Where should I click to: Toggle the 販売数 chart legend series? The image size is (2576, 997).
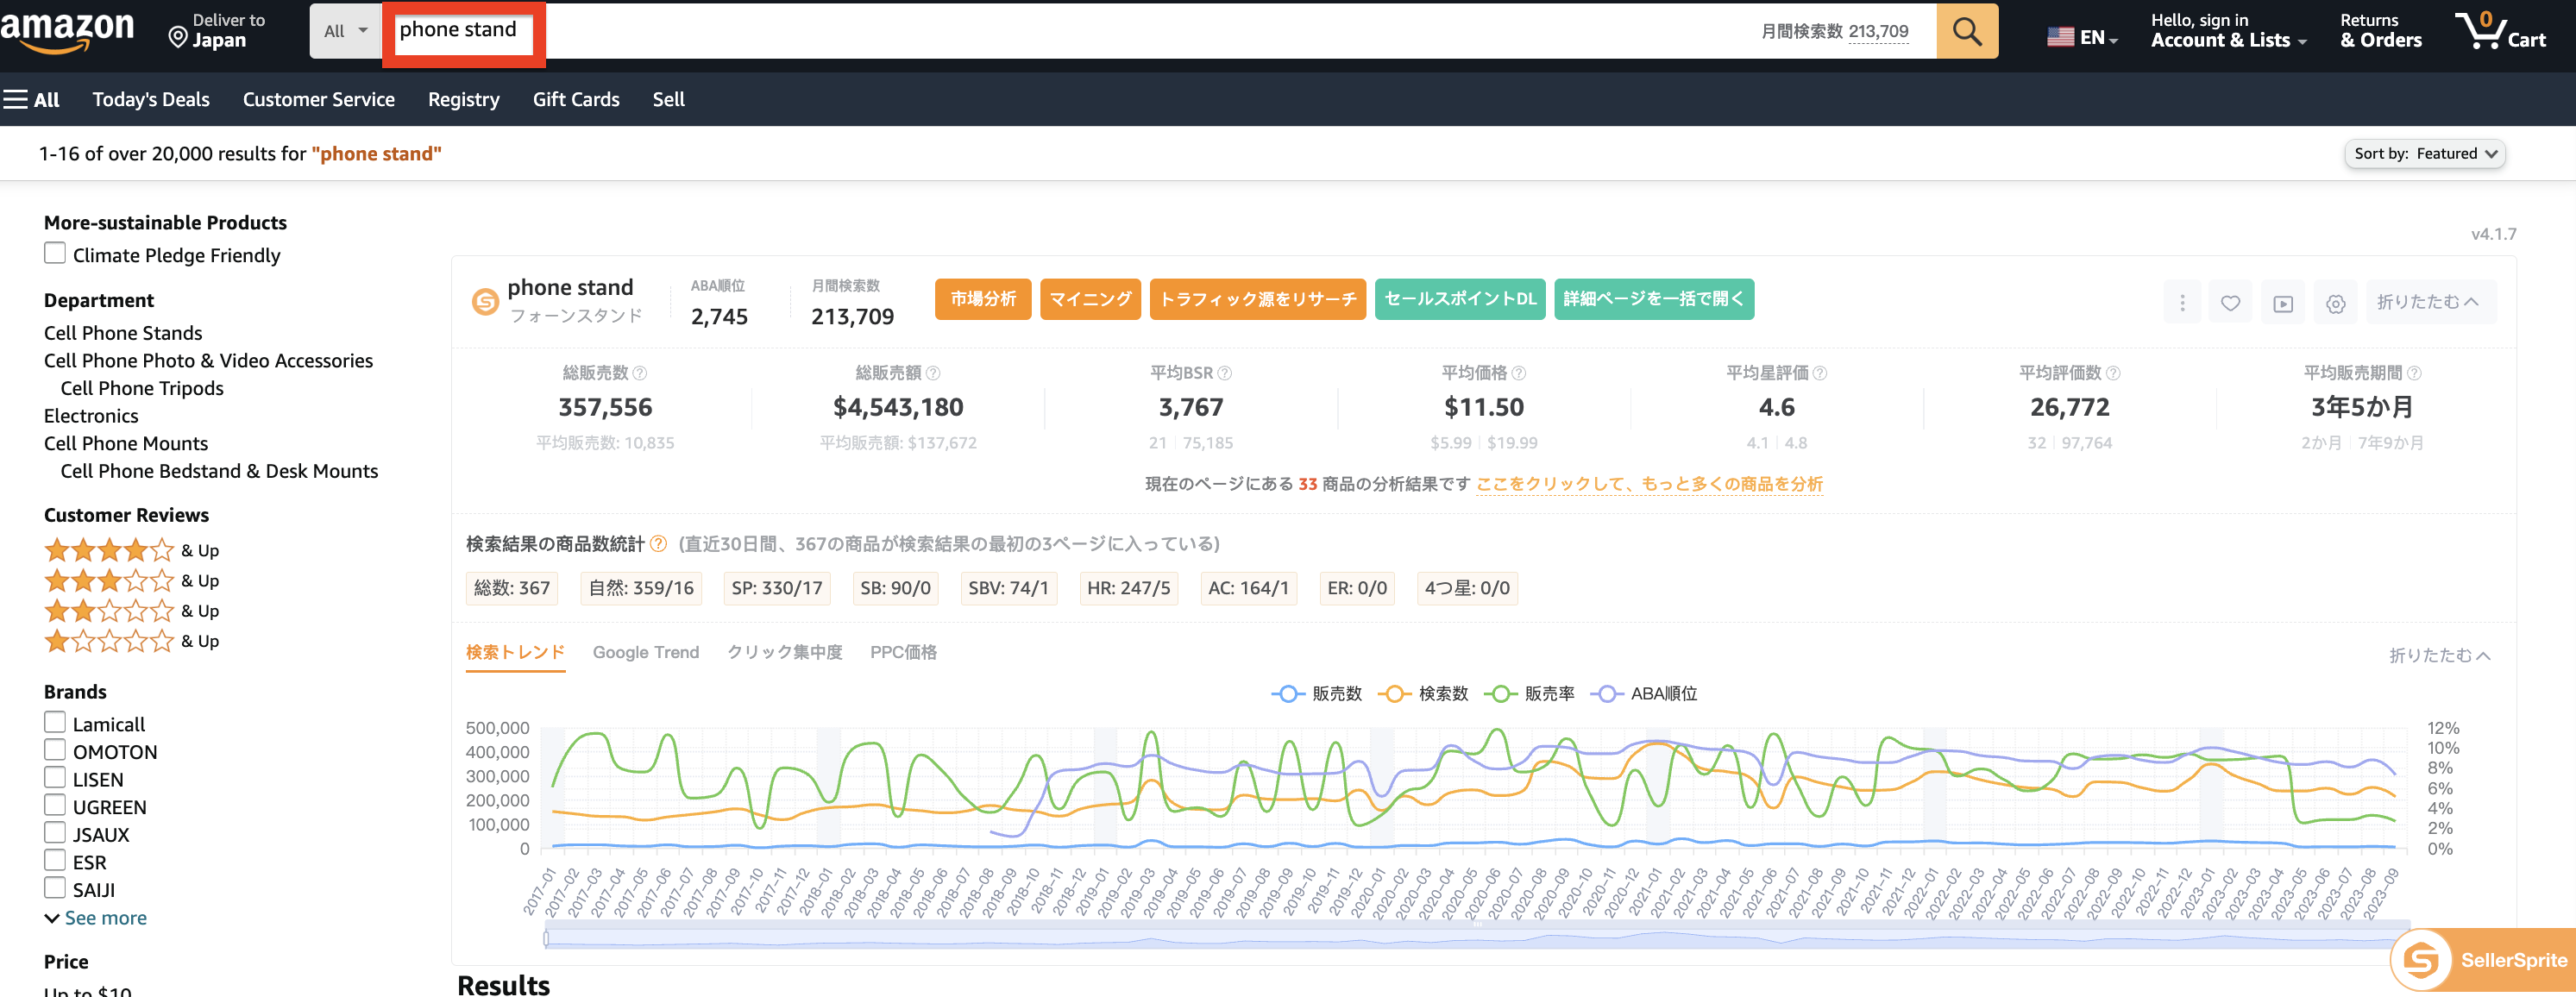coord(1316,693)
